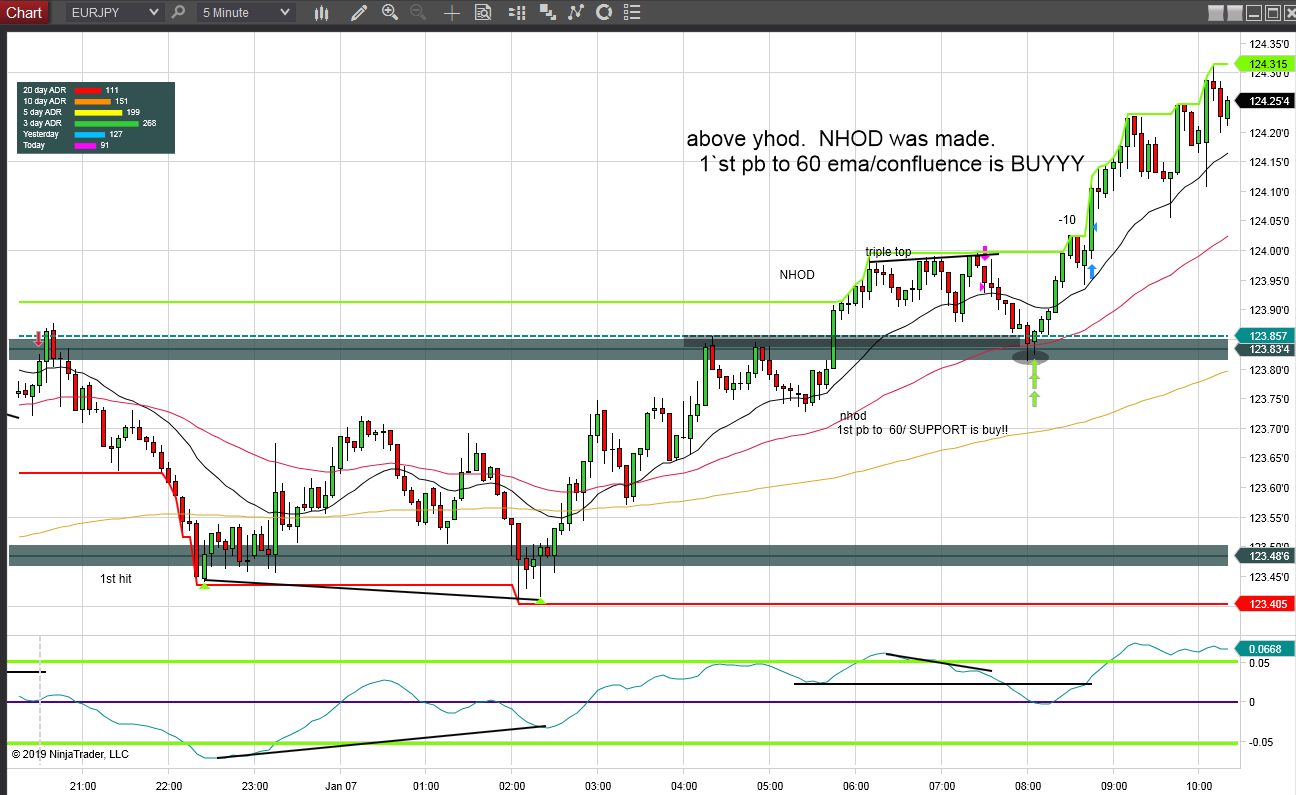Click the -0.05 indicator scale label
The width and height of the screenshot is (1296, 795).
(x=1260, y=742)
